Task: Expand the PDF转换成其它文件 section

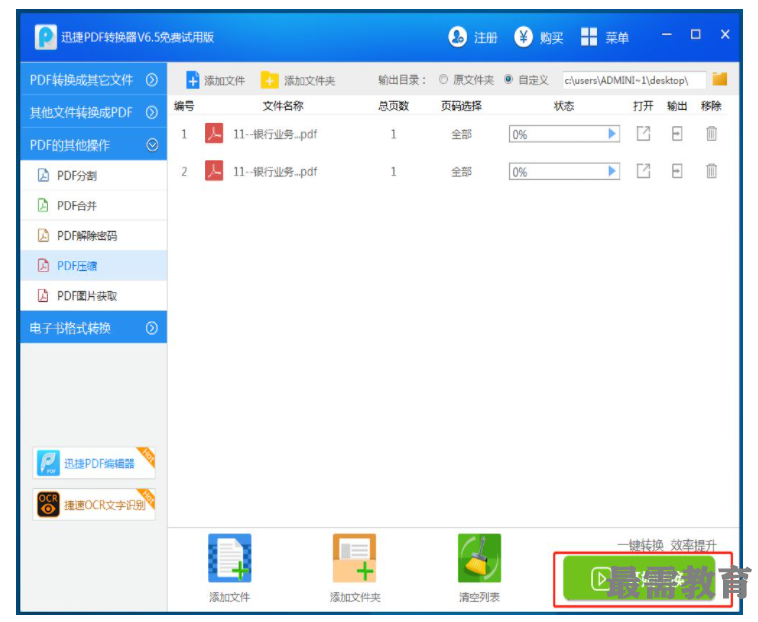Action: (x=94, y=79)
